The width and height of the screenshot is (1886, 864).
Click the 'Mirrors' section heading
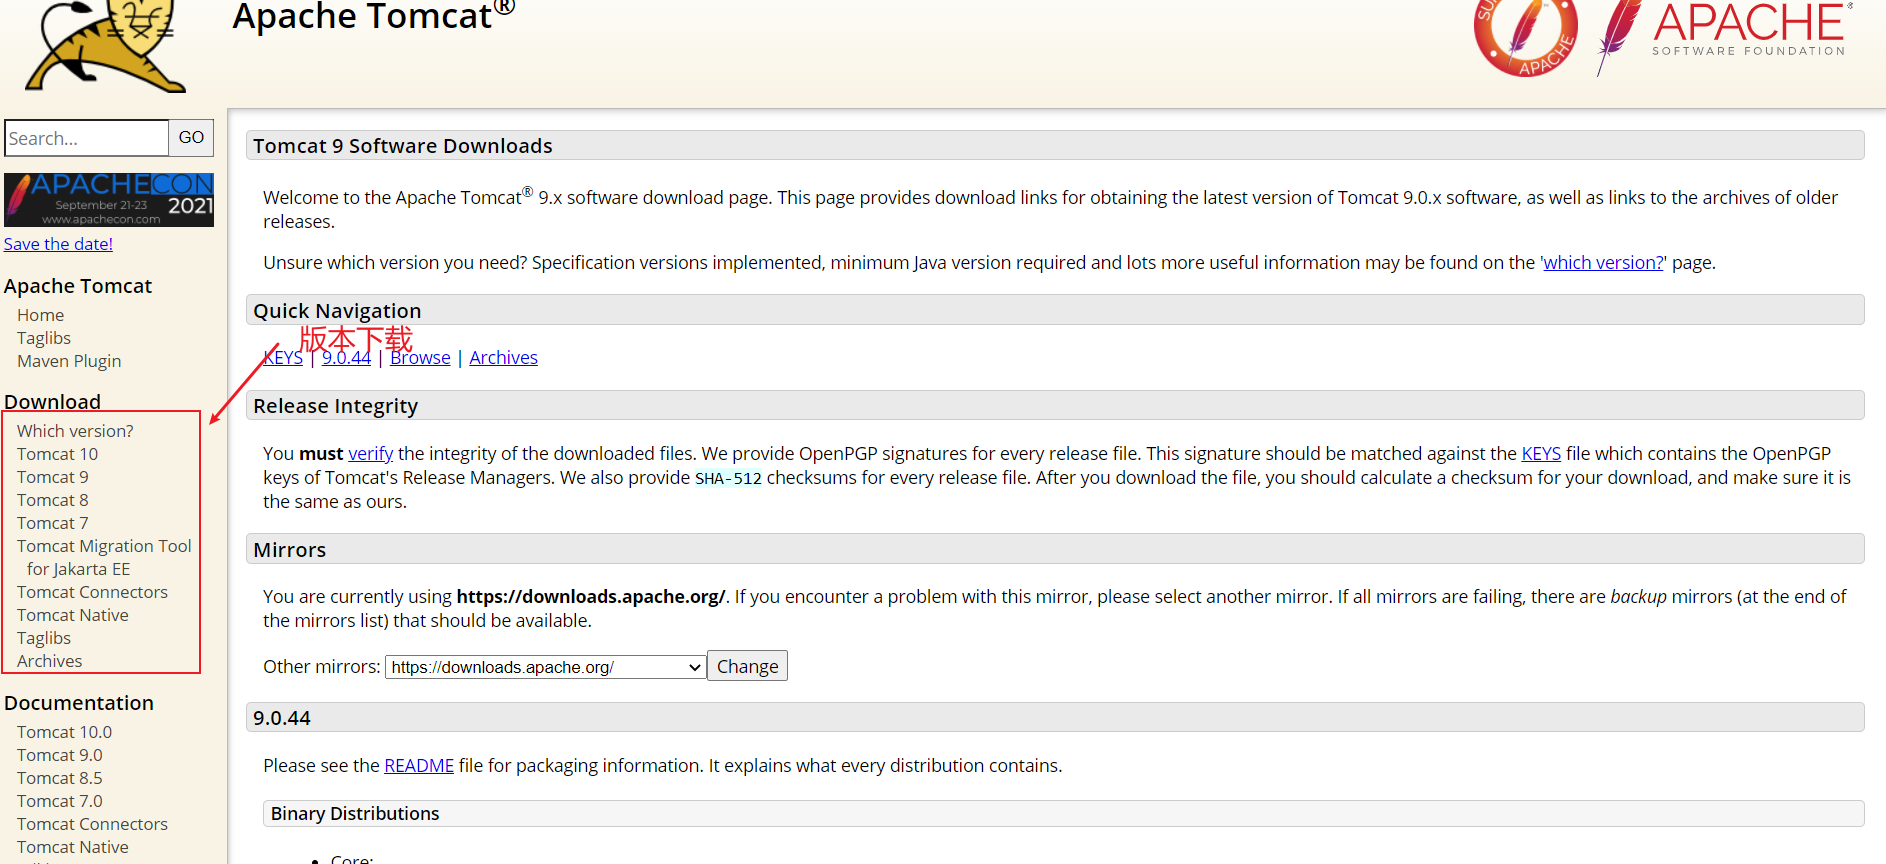click(x=290, y=550)
